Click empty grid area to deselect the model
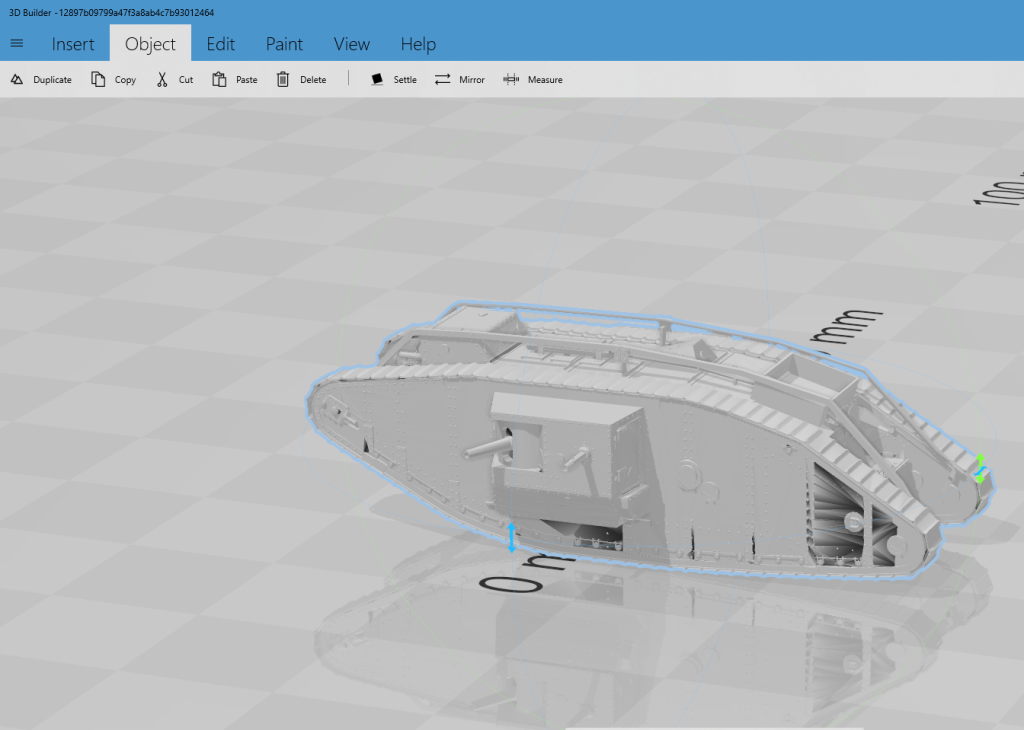 click(150, 250)
